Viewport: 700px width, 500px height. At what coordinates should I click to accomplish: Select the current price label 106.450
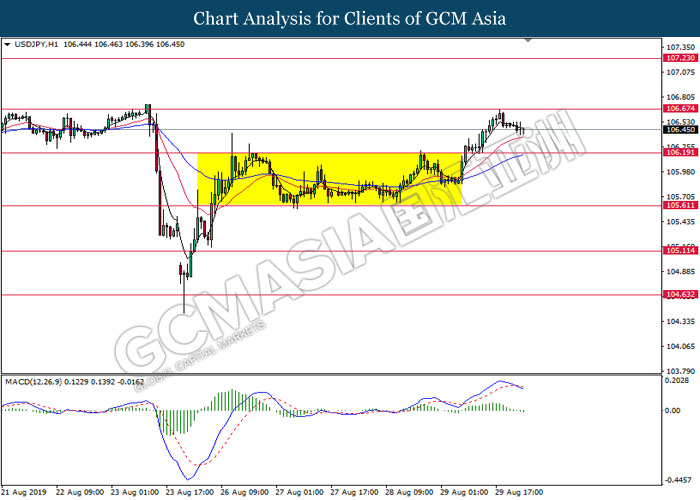(680, 129)
